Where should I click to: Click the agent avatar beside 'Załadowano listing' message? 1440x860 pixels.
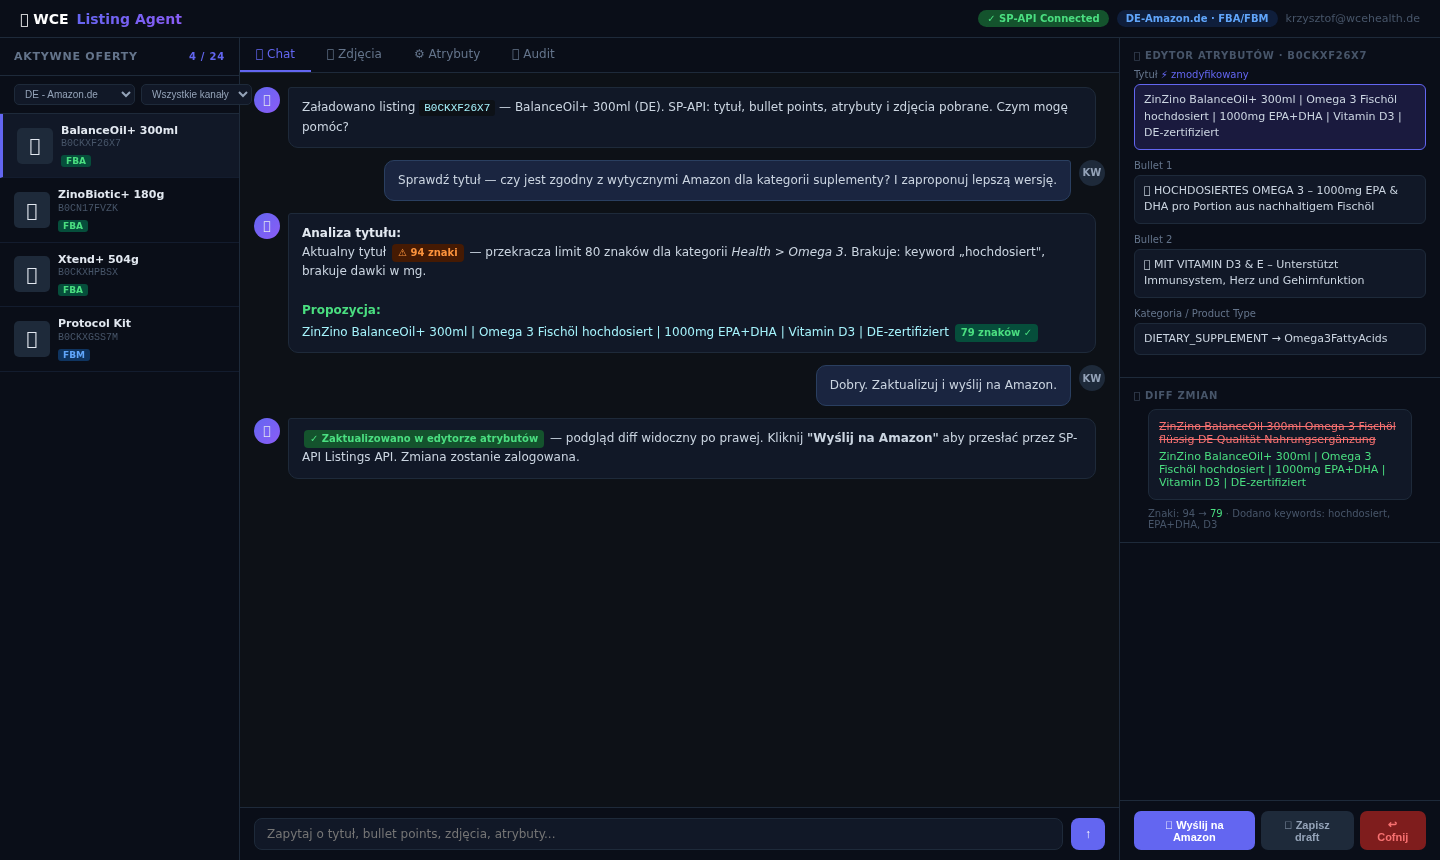pos(267,100)
